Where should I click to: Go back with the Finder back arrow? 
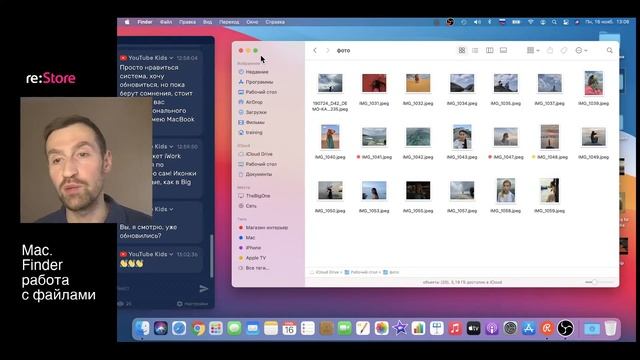pyautogui.click(x=315, y=51)
